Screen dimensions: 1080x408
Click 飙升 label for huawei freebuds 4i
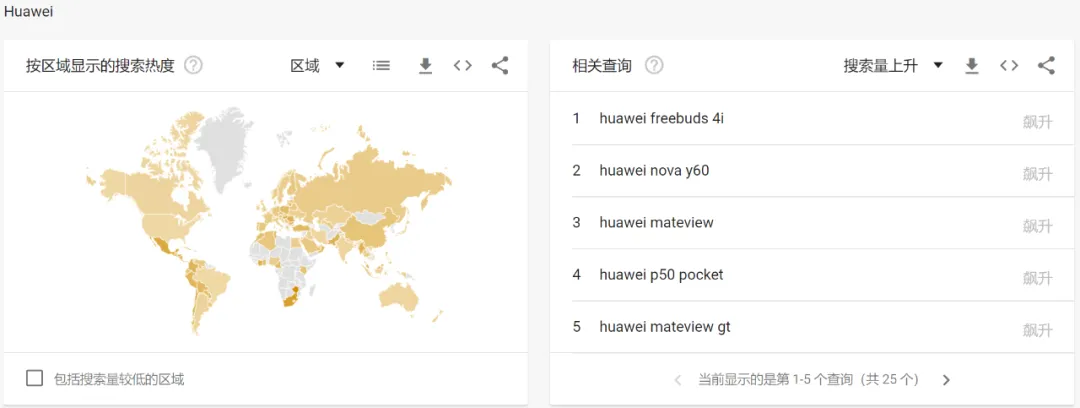point(1038,123)
